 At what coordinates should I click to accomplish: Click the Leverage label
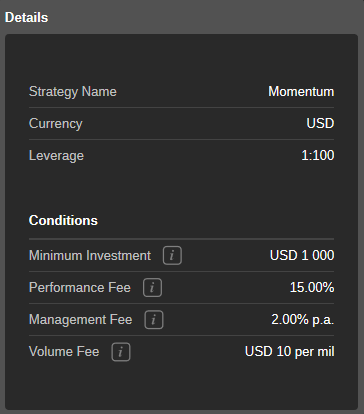click(x=56, y=156)
